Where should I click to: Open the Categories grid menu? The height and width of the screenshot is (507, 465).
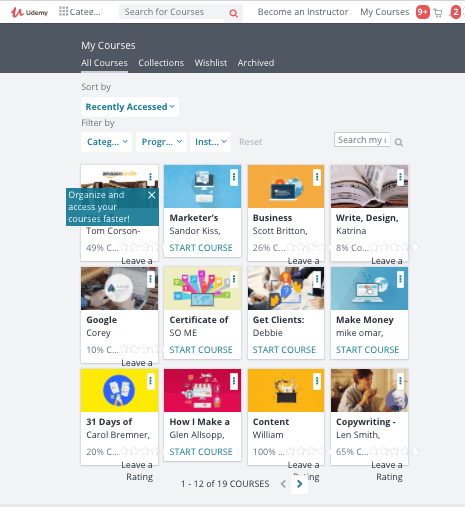click(x=80, y=12)
